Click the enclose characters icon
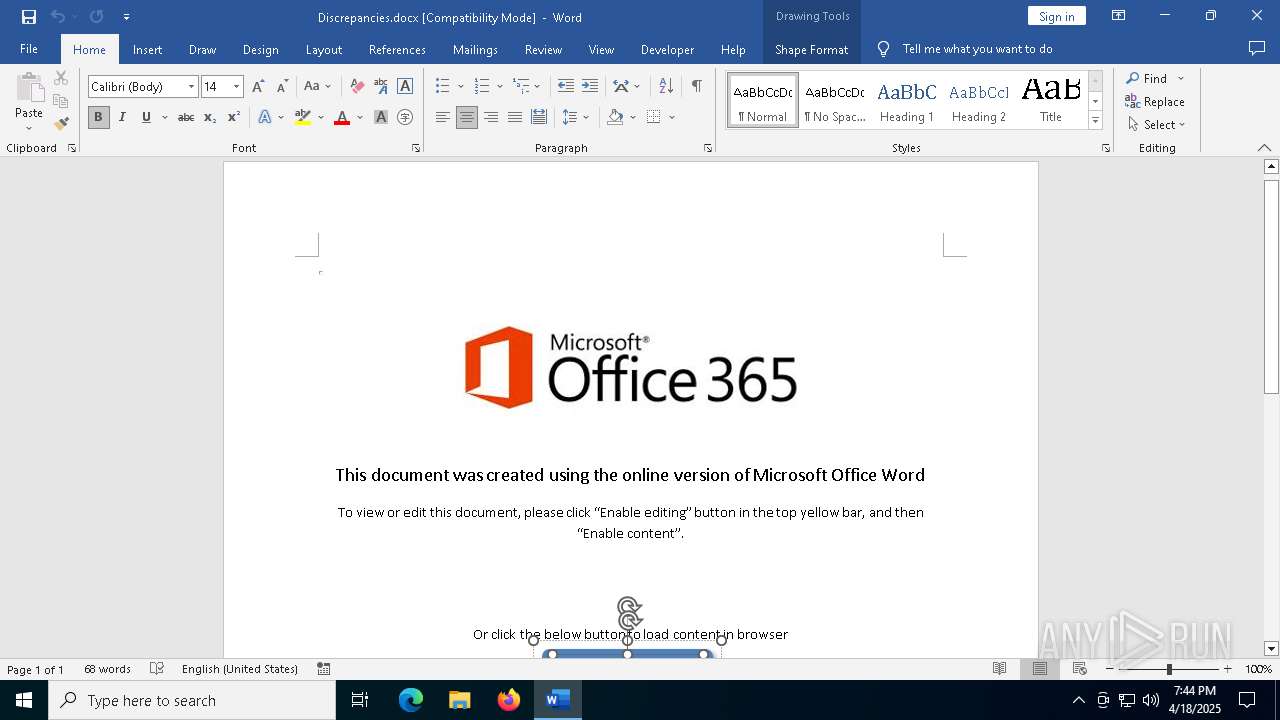This screenshot has width=1280, height=720. (405, 117)
